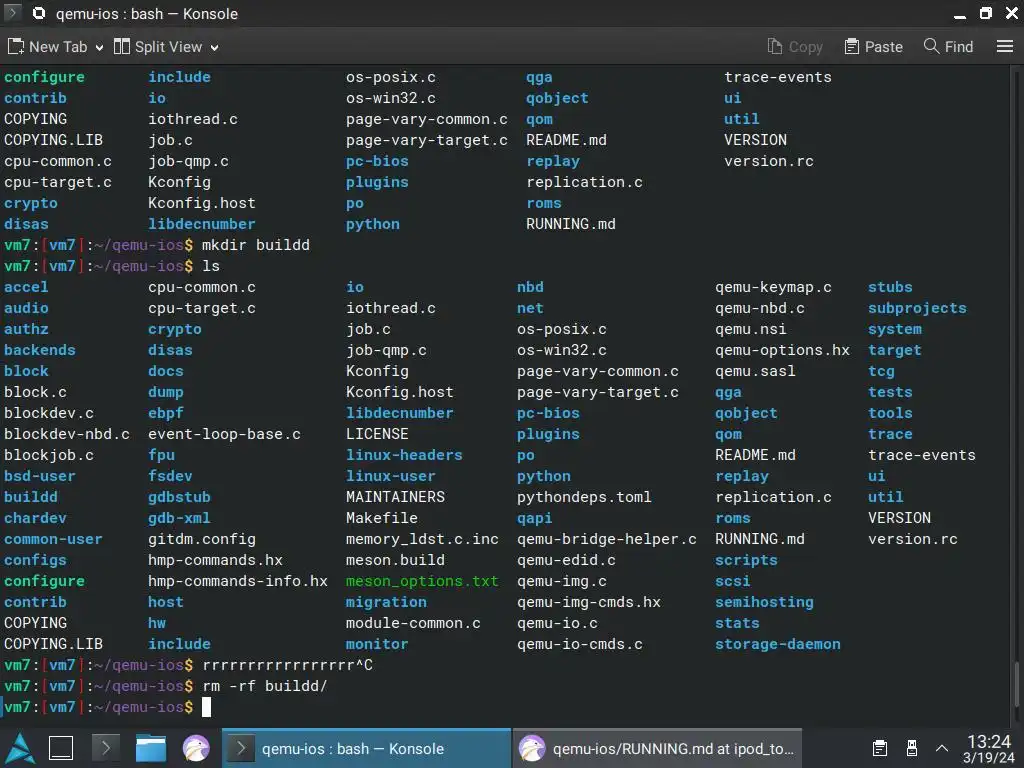The height and width of the screenshot is (768, 1024).
Task: Click 'meson_options.txt' in the listing
Action: point(422,581)
